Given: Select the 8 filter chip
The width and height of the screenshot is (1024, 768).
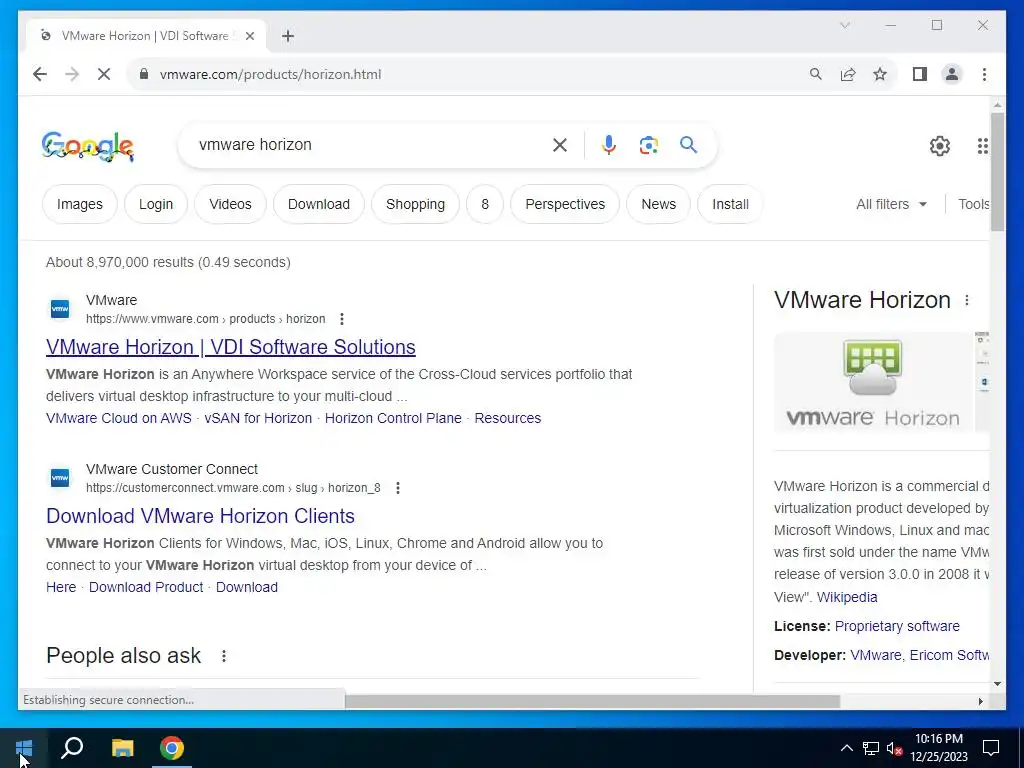Looking at the screenshot, I should pyautogui.click(x=485, y=204).
